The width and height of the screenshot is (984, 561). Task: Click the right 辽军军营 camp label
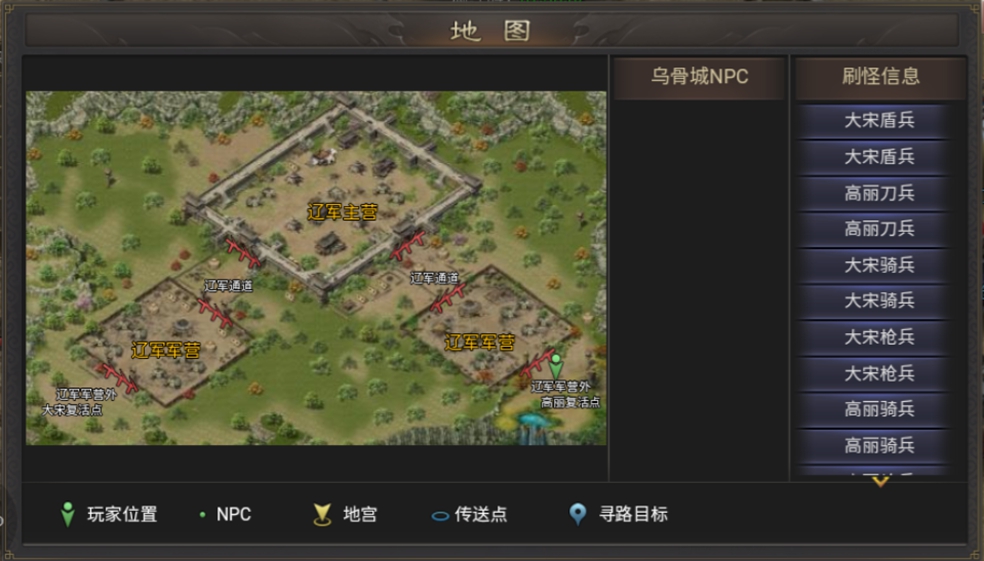click(479, 343)
